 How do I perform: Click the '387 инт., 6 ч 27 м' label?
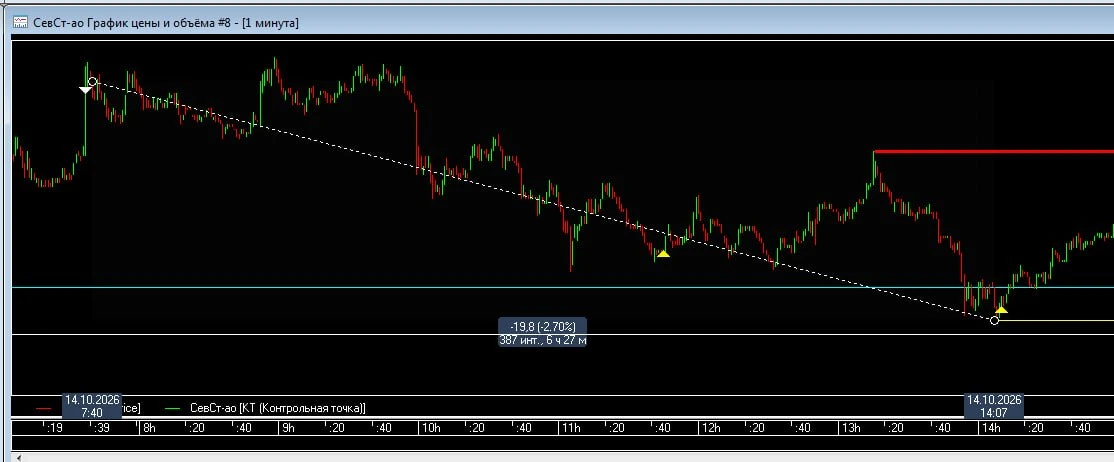pyautogui.click(x=543, y=340)
